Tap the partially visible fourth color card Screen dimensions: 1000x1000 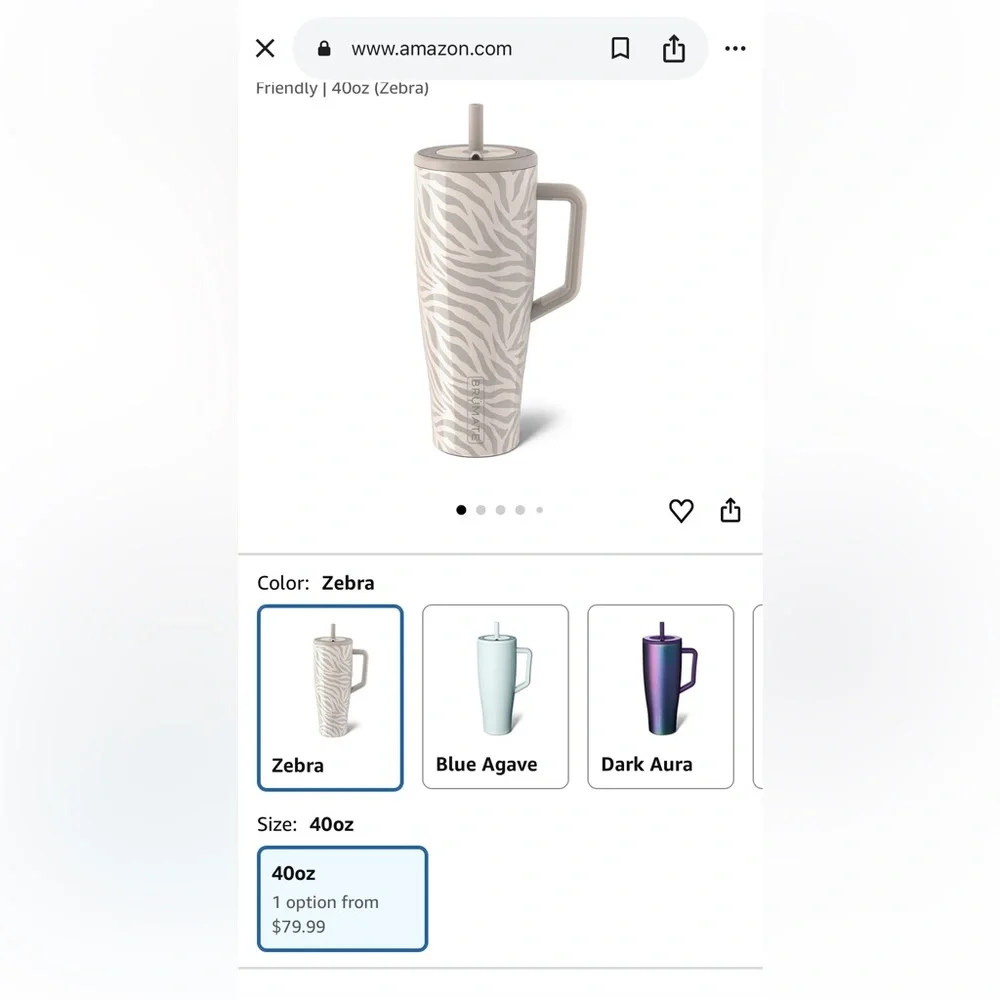pos(758,697)
